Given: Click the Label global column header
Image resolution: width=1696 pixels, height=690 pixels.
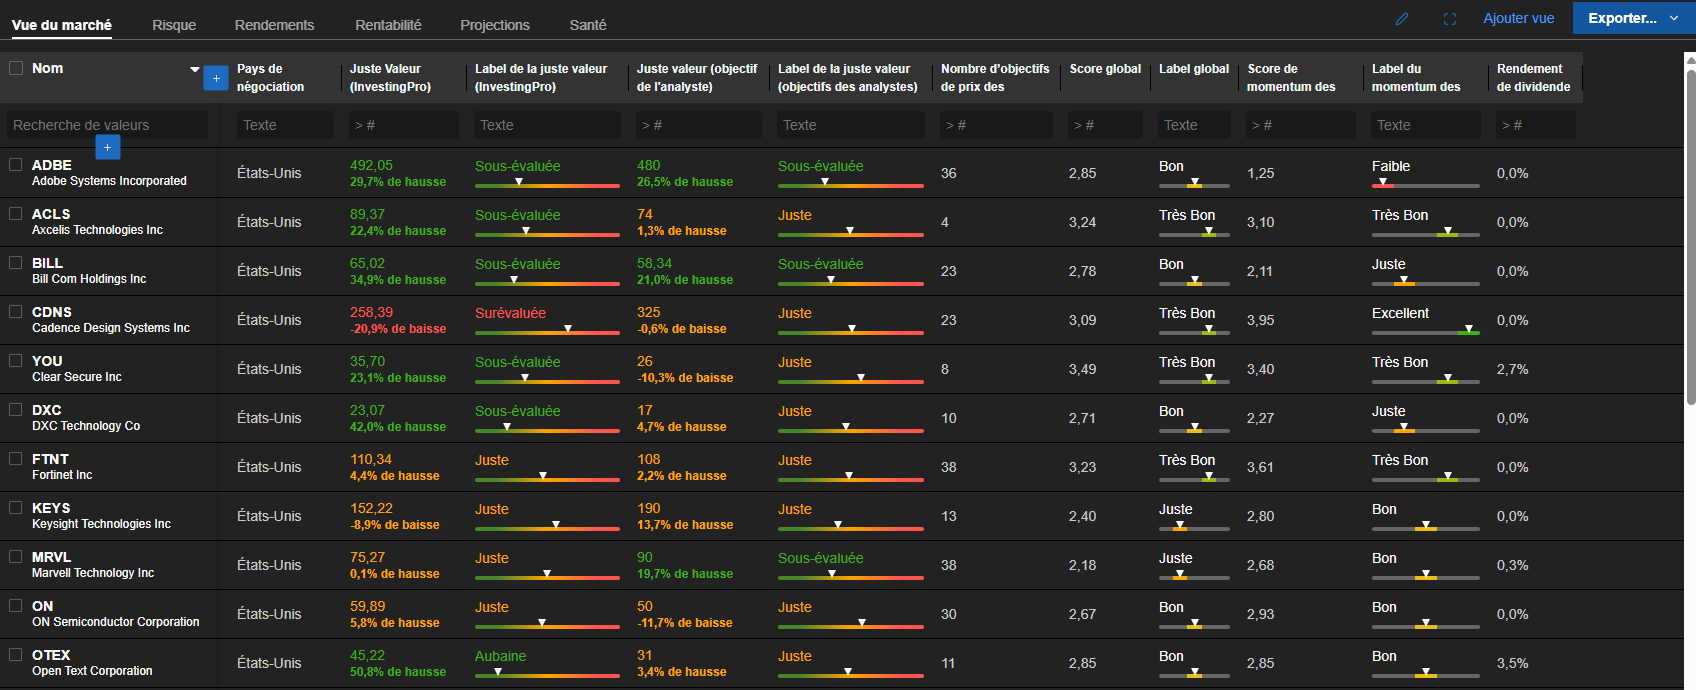Looking at the screenshot, I should [1194, 69].
